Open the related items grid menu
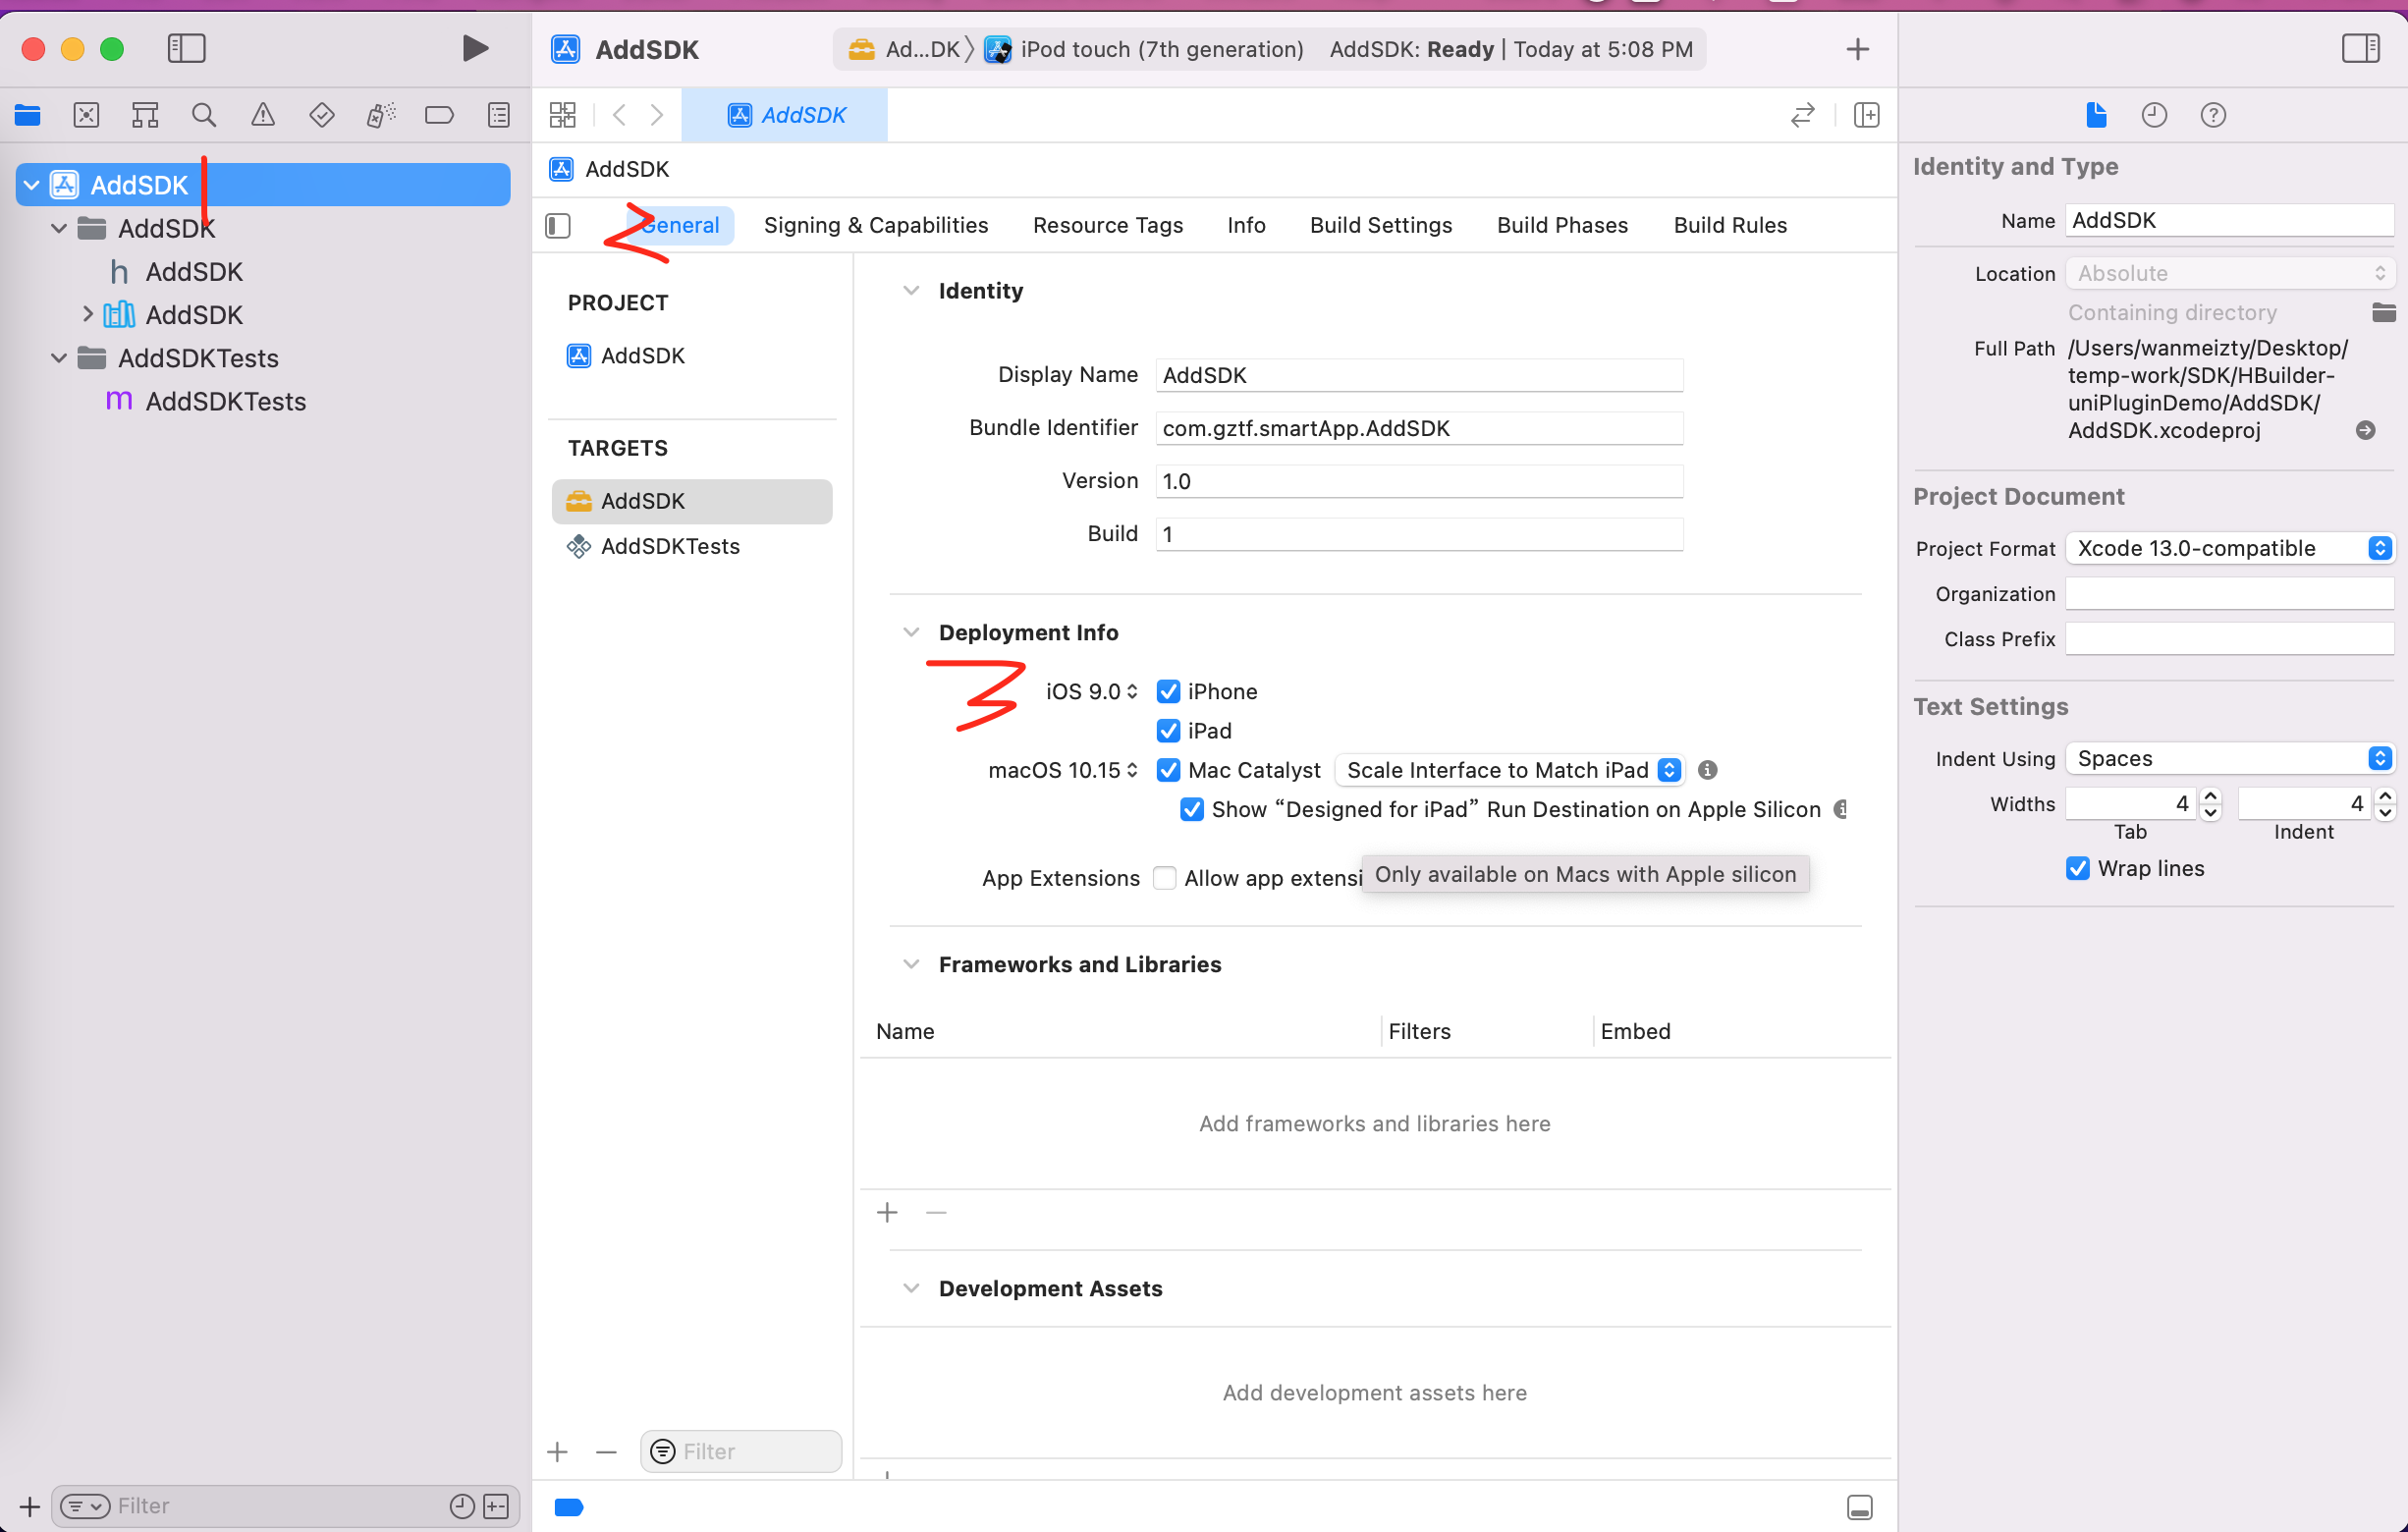 [563, 115]
